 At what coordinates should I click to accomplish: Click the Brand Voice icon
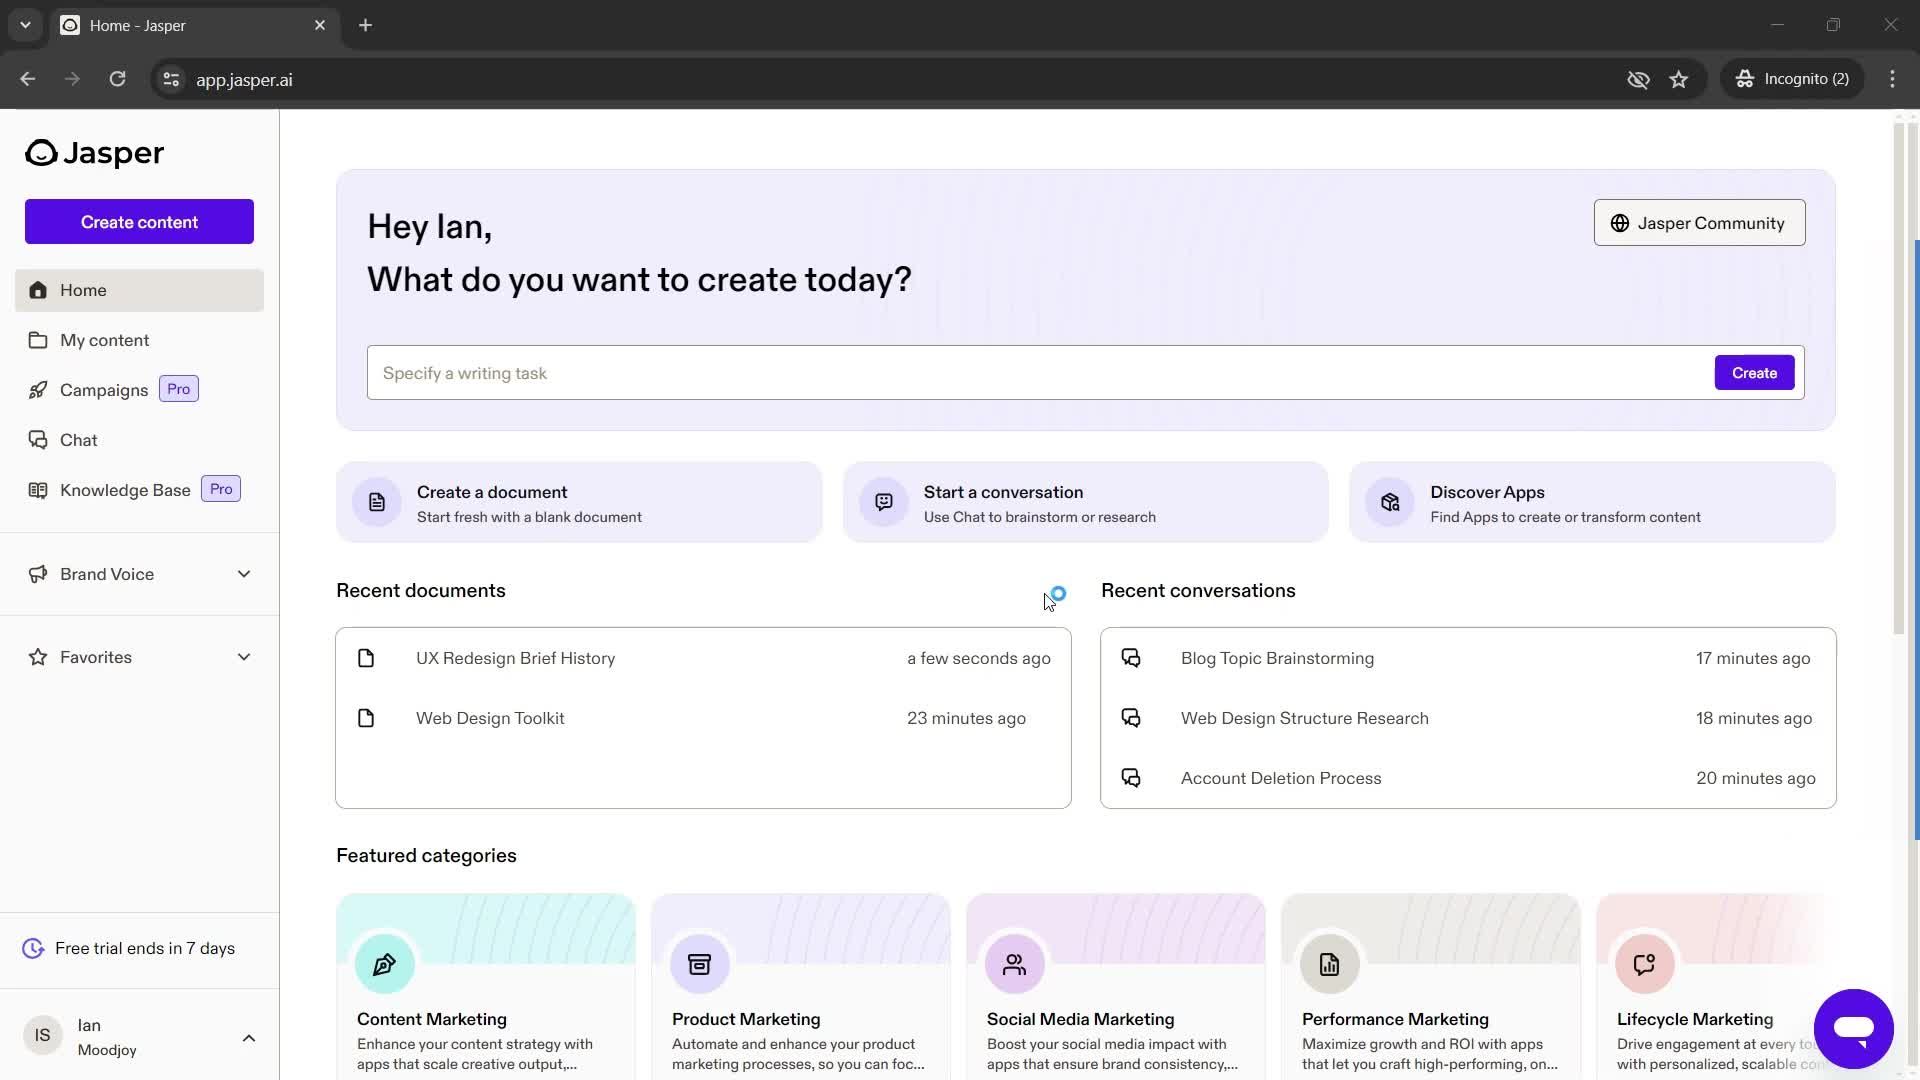point(37,574)
